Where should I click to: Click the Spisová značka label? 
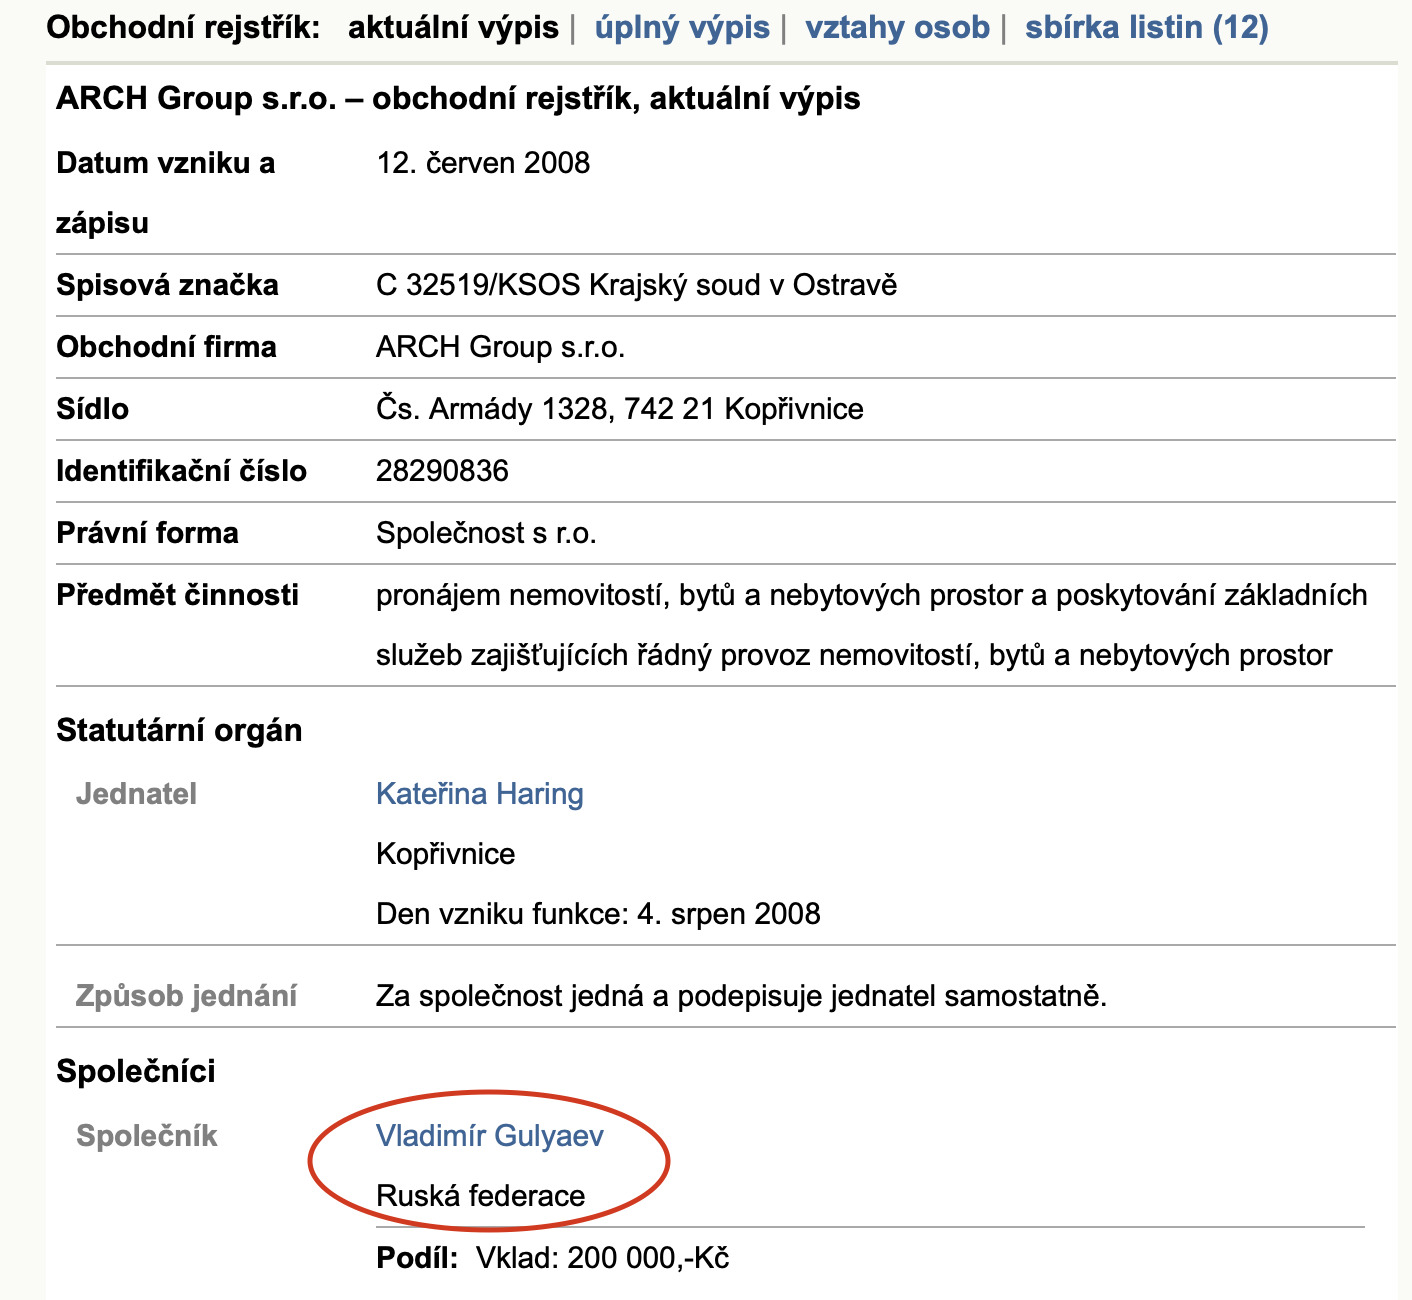click(167, 285)
